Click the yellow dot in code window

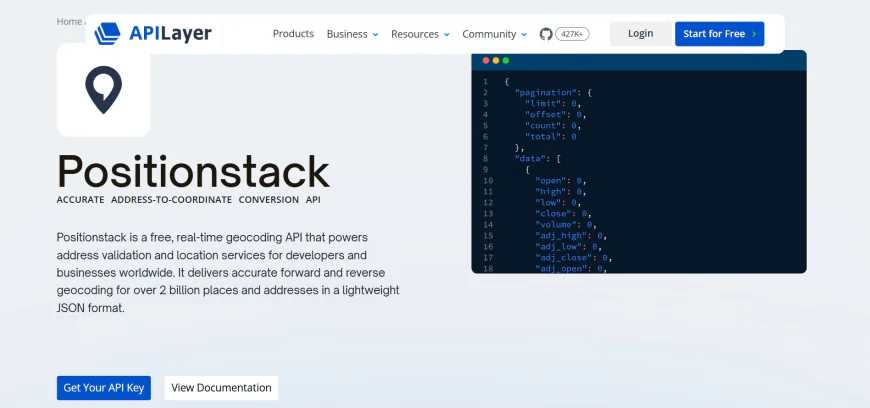[496, 61]
